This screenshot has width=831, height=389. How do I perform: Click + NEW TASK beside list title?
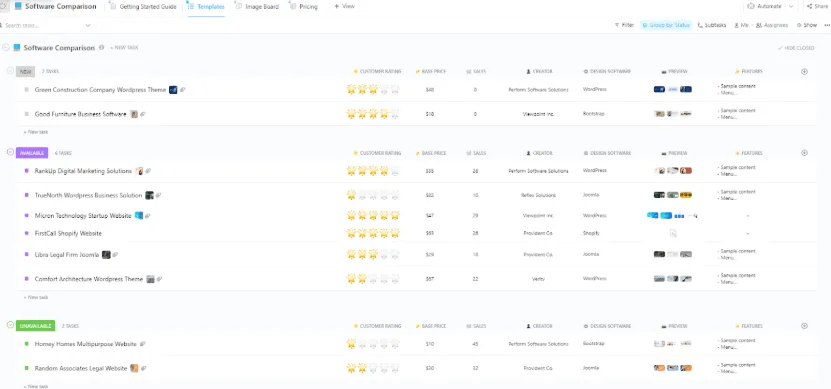coord(124,48)
